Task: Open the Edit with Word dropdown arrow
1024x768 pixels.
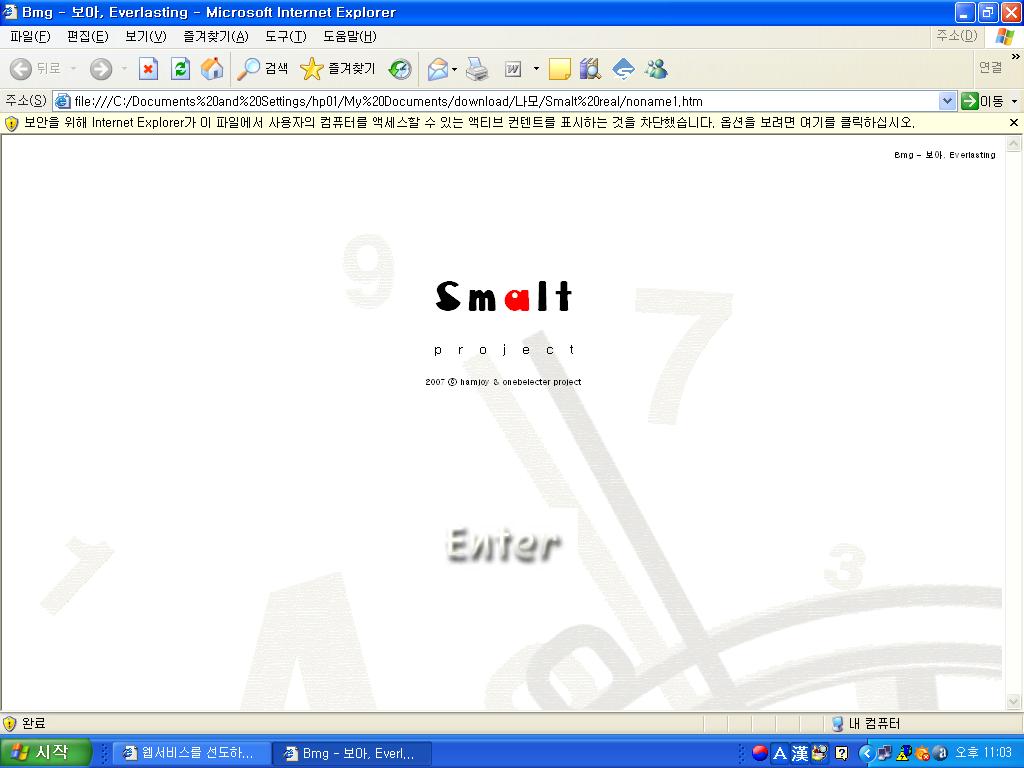Action: coord(536,69)
